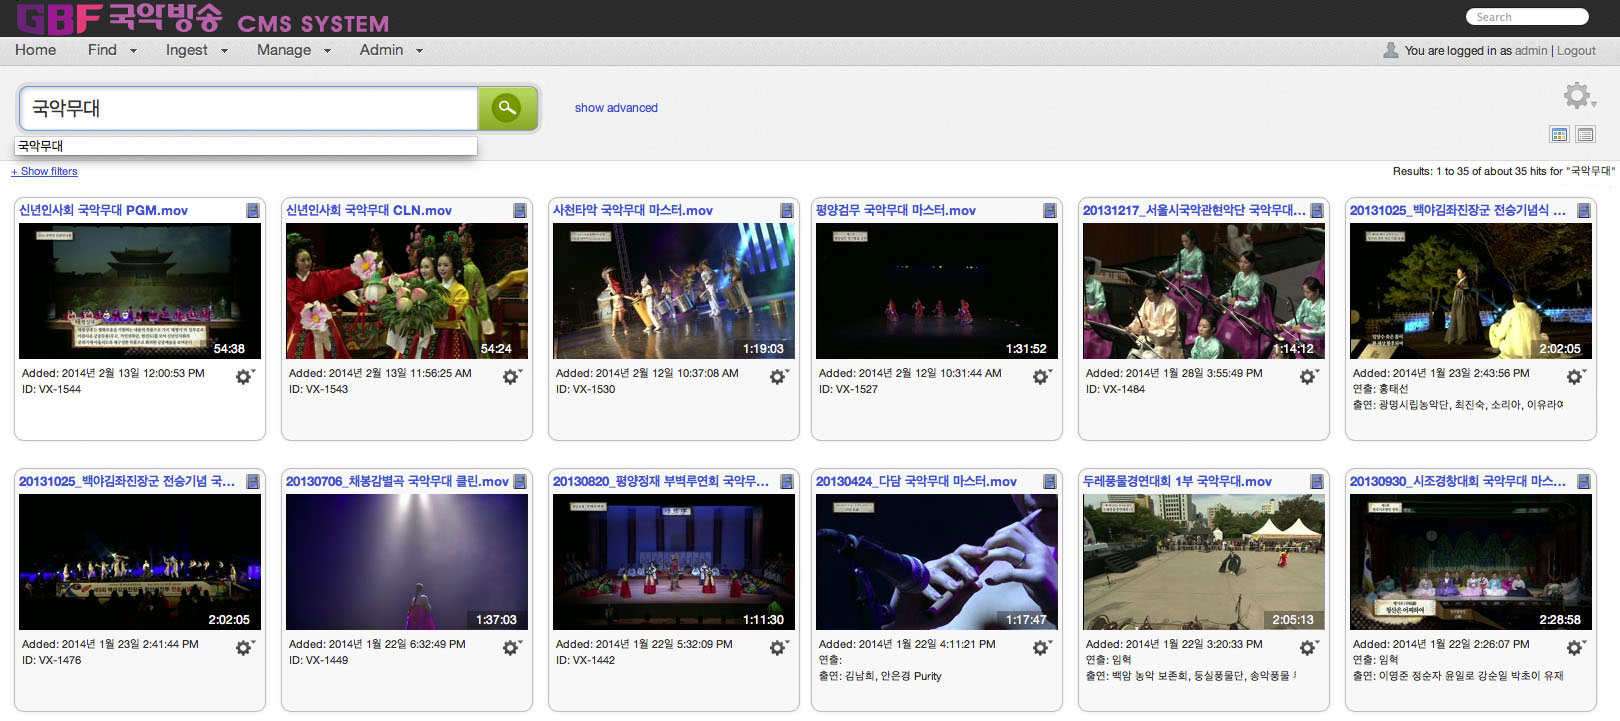Image resolution: width=1620 pixels, height=721 pixels.
Task: Open gear menu for VX-1449 item
Action: (511, 648)
